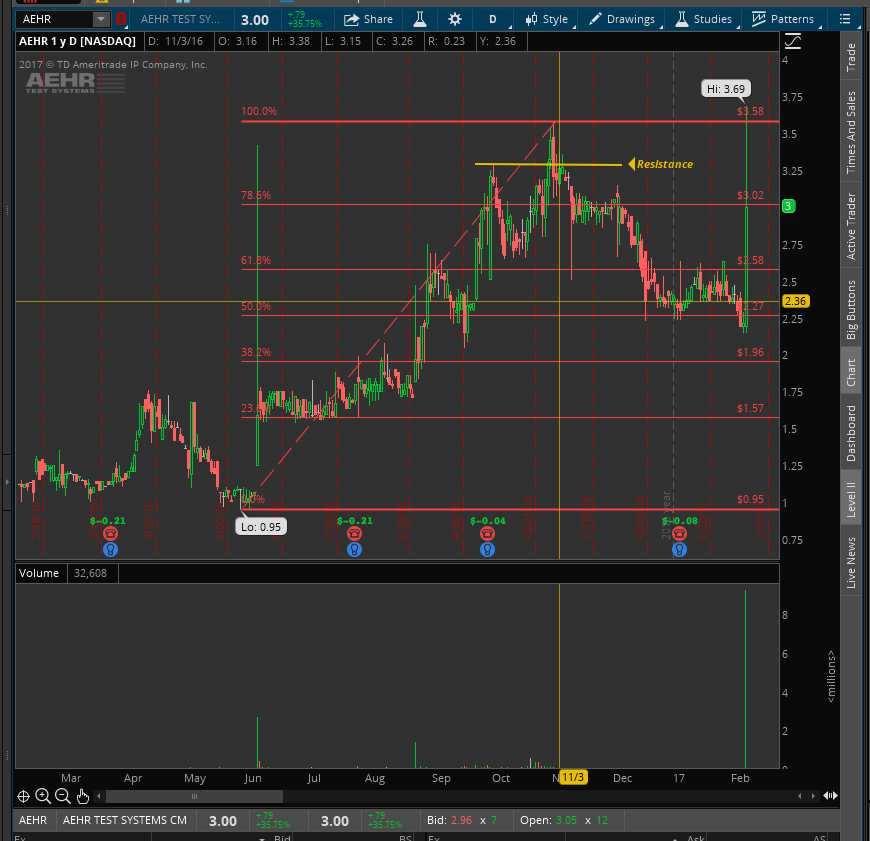Click the AEHR symbol input field
Viewport: 870px width, 841px height.
[54, 19]
